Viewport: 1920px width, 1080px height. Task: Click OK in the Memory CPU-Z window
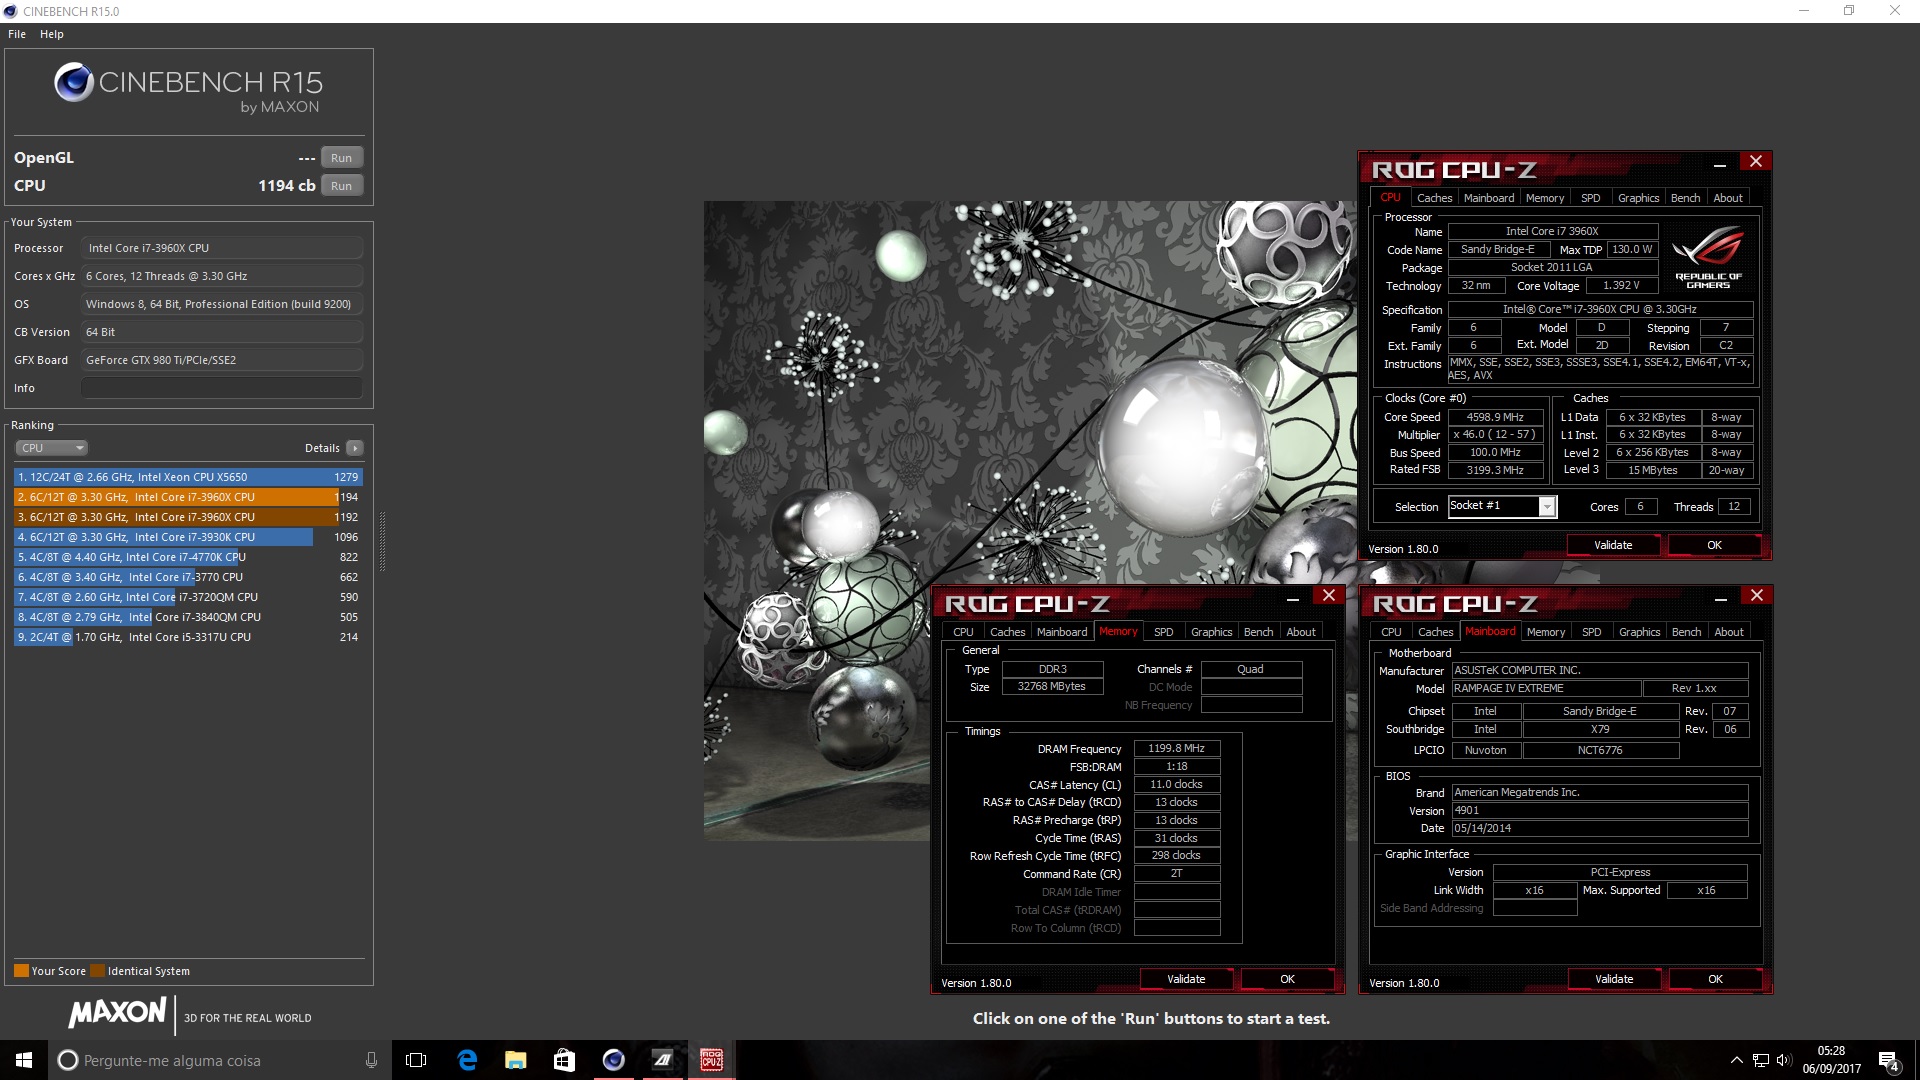(1287, 979)
